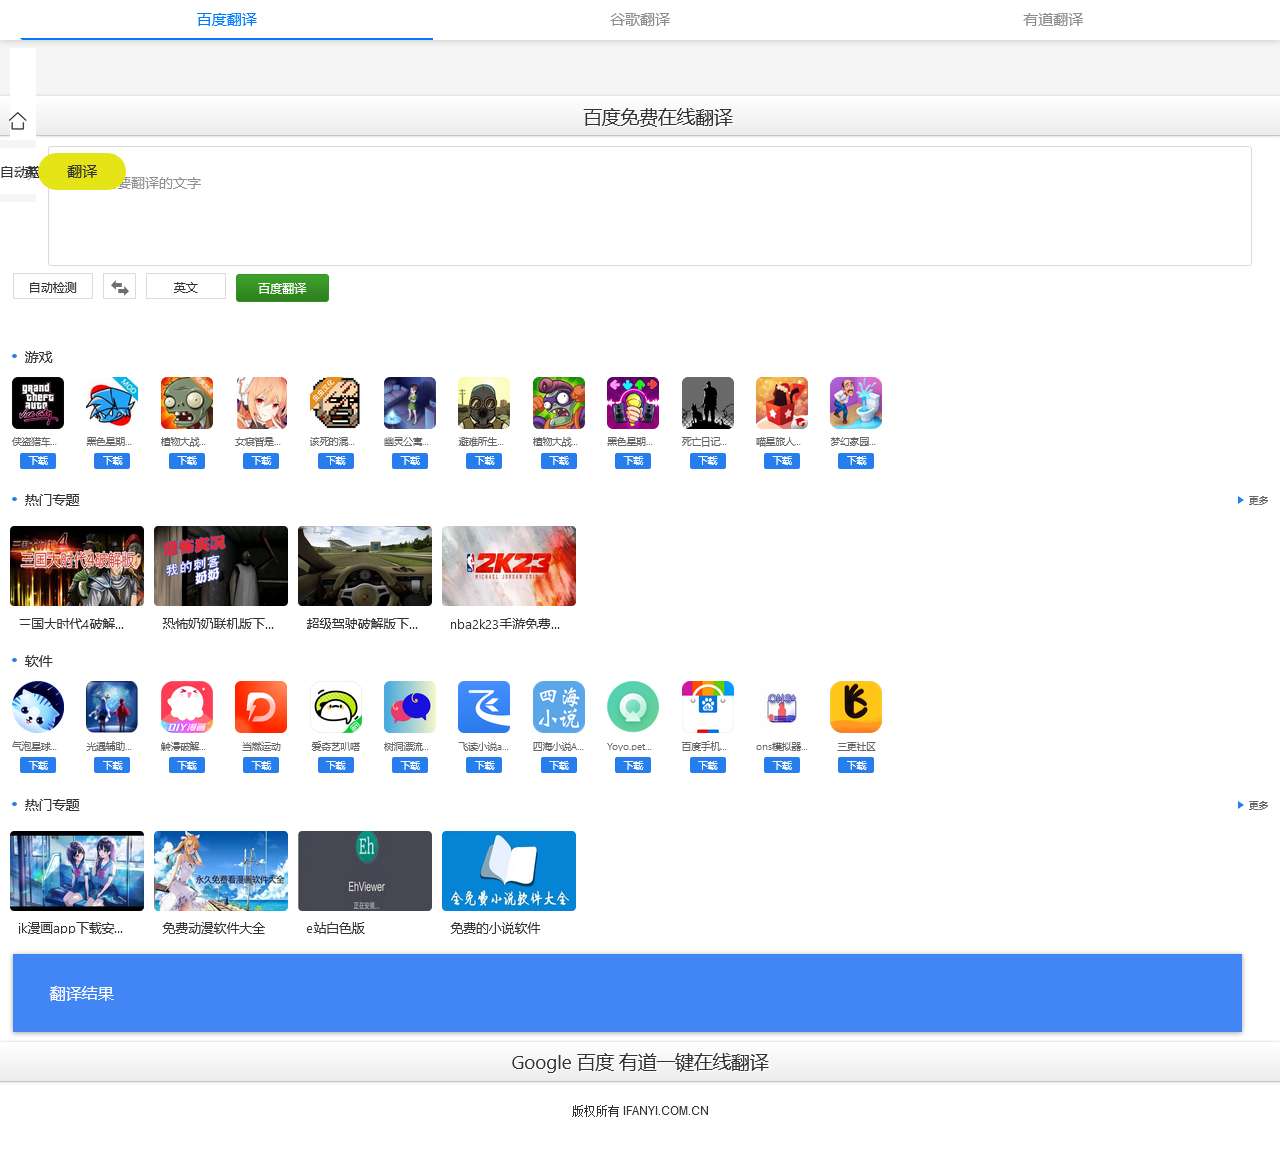Swap source and target languages icon
This screenshot has width=1280, height=1167.
coord(119,288)
